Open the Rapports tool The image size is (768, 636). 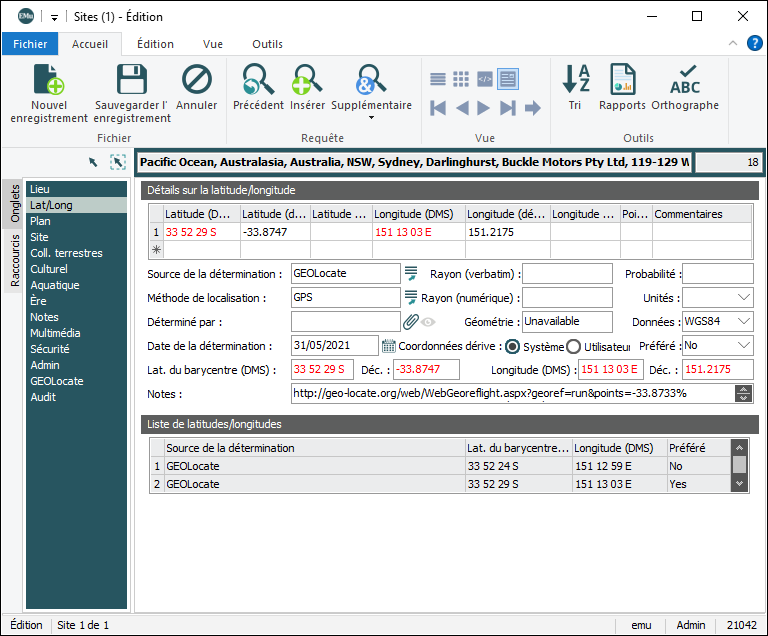622,80
